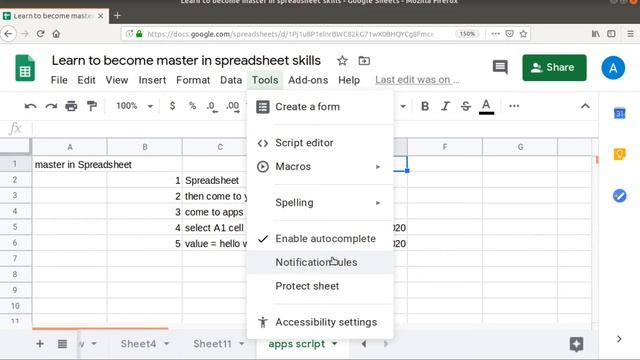The image size is (640, 360).
Task: Choose Create a form
Action: click(320, 107)
